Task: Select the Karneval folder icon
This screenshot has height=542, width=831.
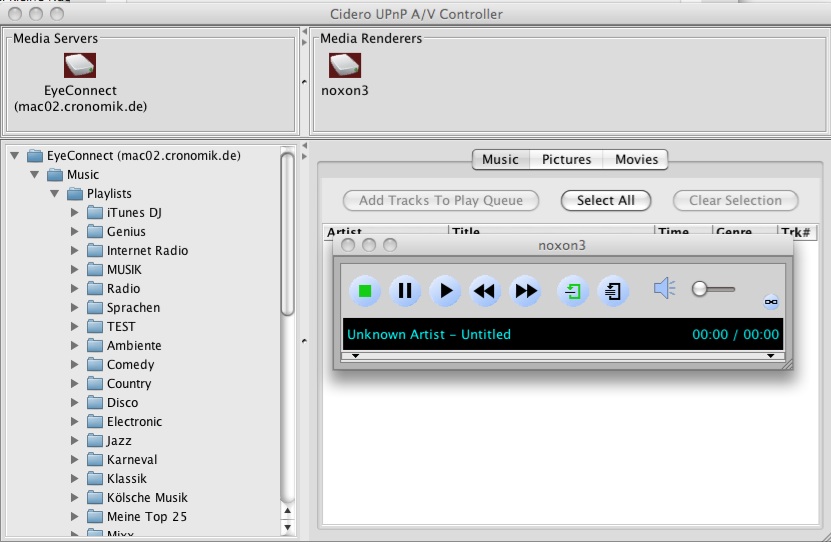Action: pos(95,460)
